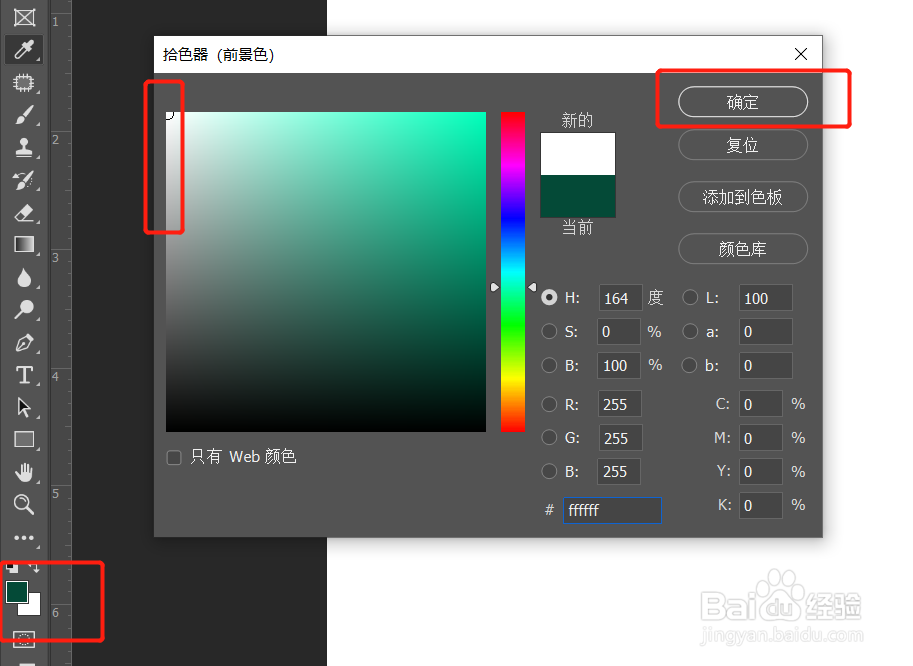Screen dimensions: 913x666
Task: Select the H radio button
Action: [x=549, y=297]
